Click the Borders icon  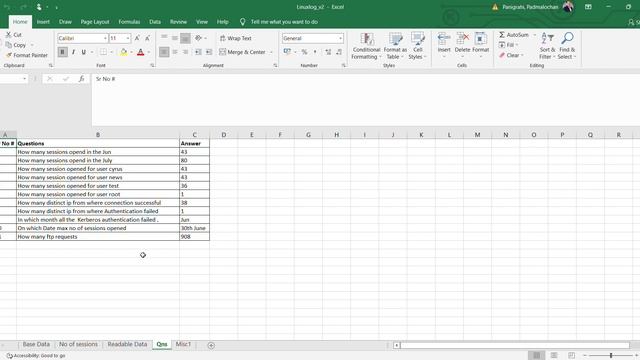point(103,52)
